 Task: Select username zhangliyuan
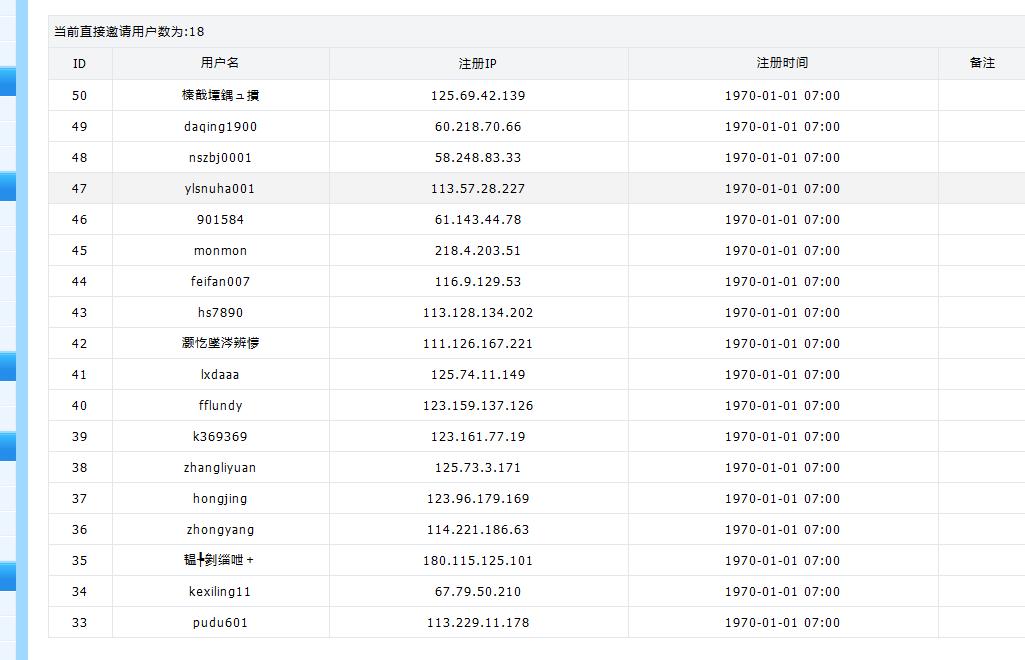coord(220,468)
